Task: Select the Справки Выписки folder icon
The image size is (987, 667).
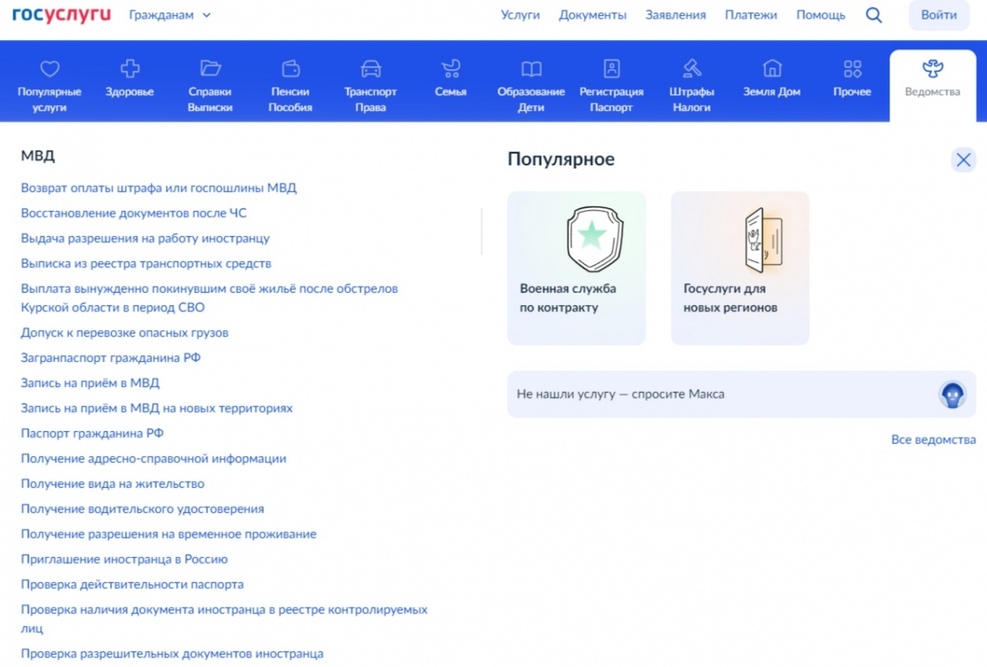Action: pos(210,69)
